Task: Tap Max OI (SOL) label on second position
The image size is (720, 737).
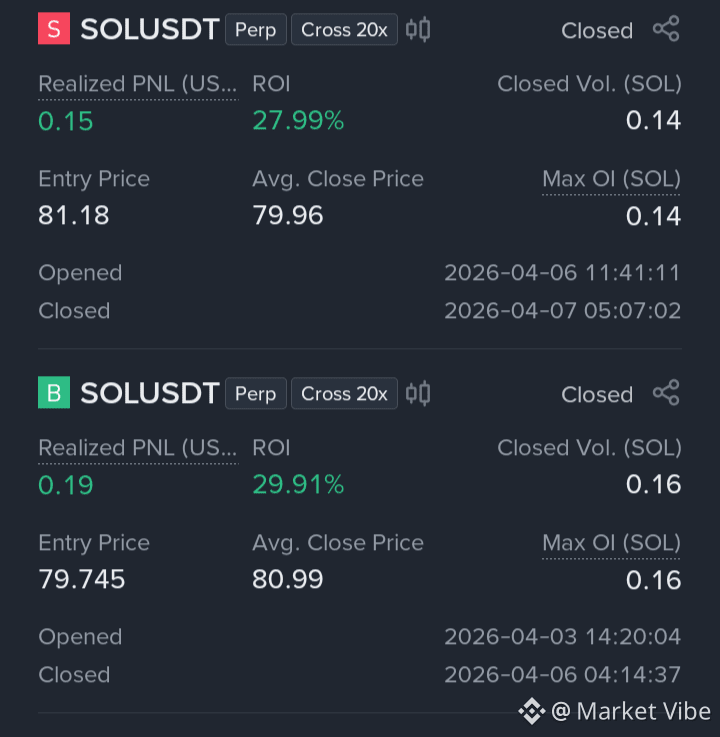Action: 611,543
